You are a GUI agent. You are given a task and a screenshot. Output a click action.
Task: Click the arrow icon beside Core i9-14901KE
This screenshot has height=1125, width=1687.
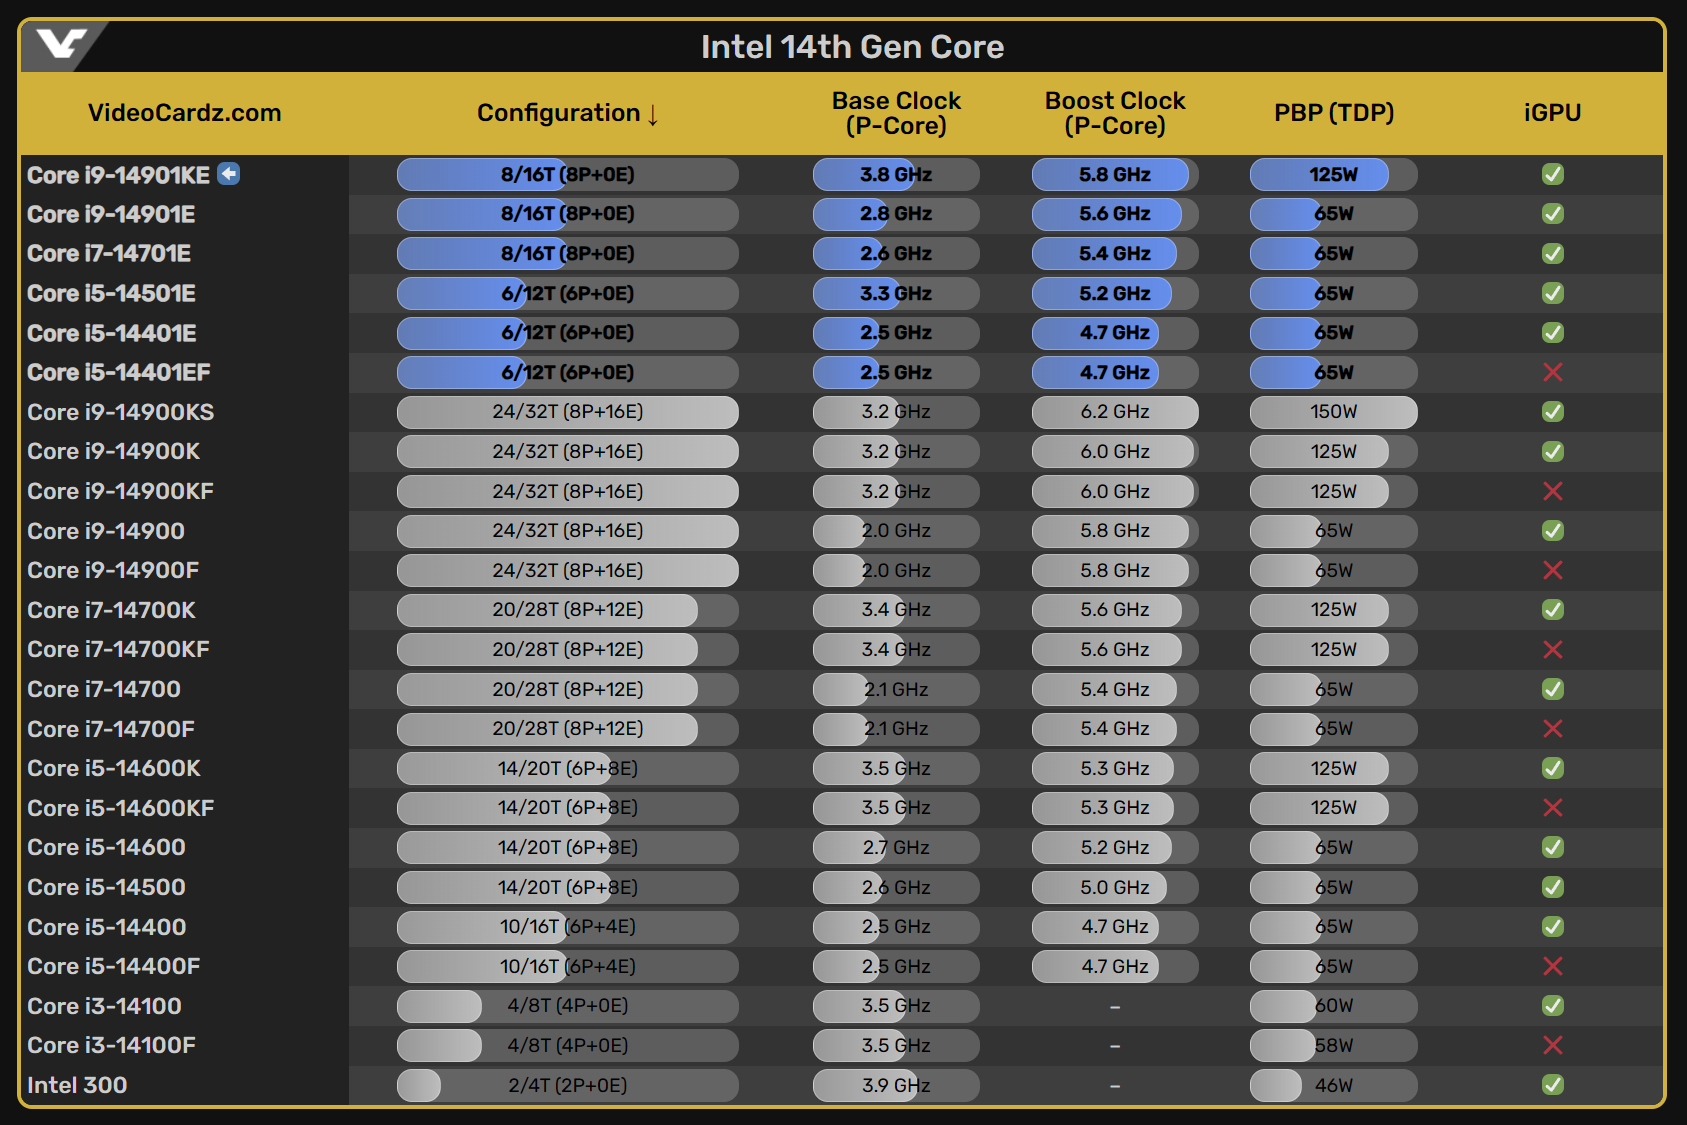229,174
